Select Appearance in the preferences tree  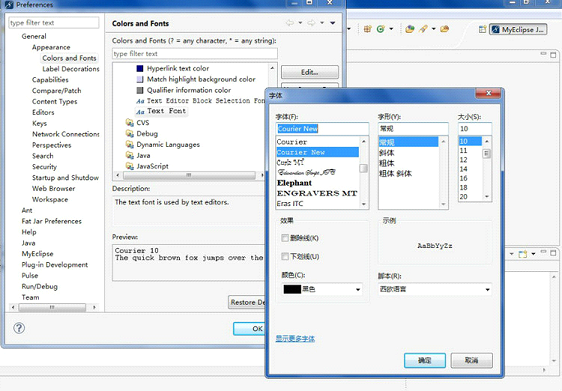coord(51,47)
